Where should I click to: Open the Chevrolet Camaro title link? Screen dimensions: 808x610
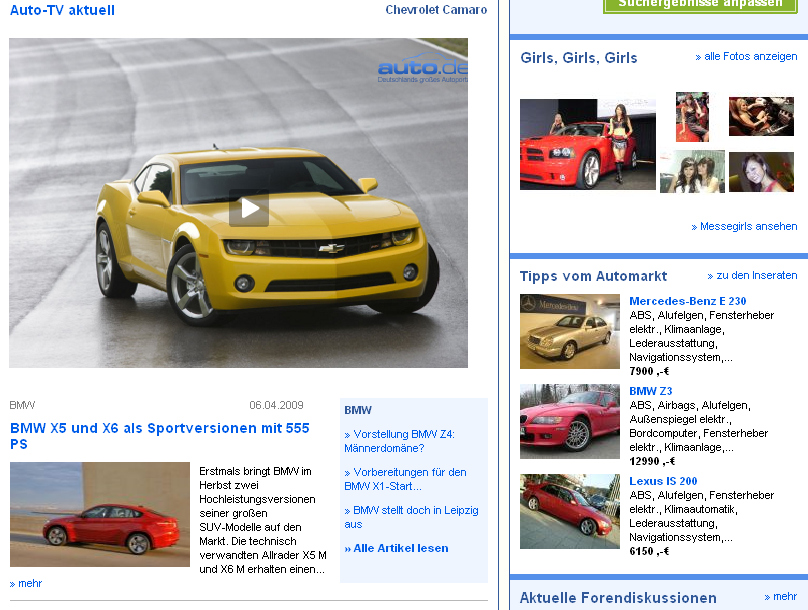[x=436, y=10]
